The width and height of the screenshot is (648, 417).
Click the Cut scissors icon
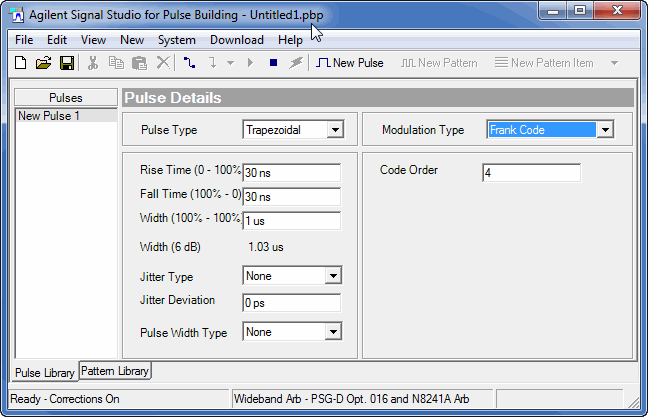93,63
